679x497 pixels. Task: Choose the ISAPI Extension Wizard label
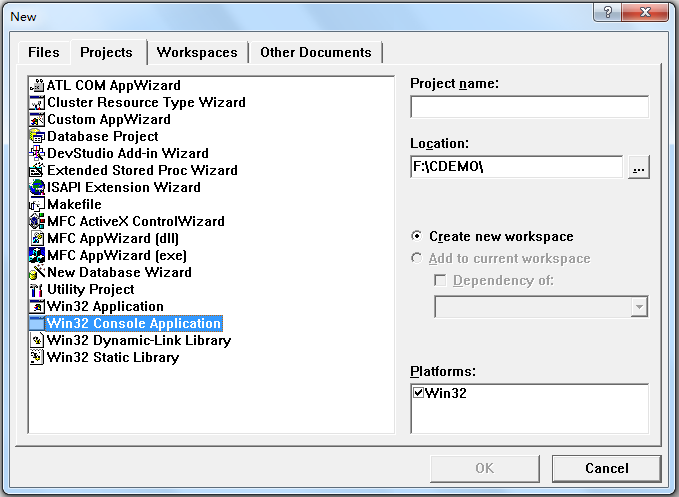[x=124, y=187]
